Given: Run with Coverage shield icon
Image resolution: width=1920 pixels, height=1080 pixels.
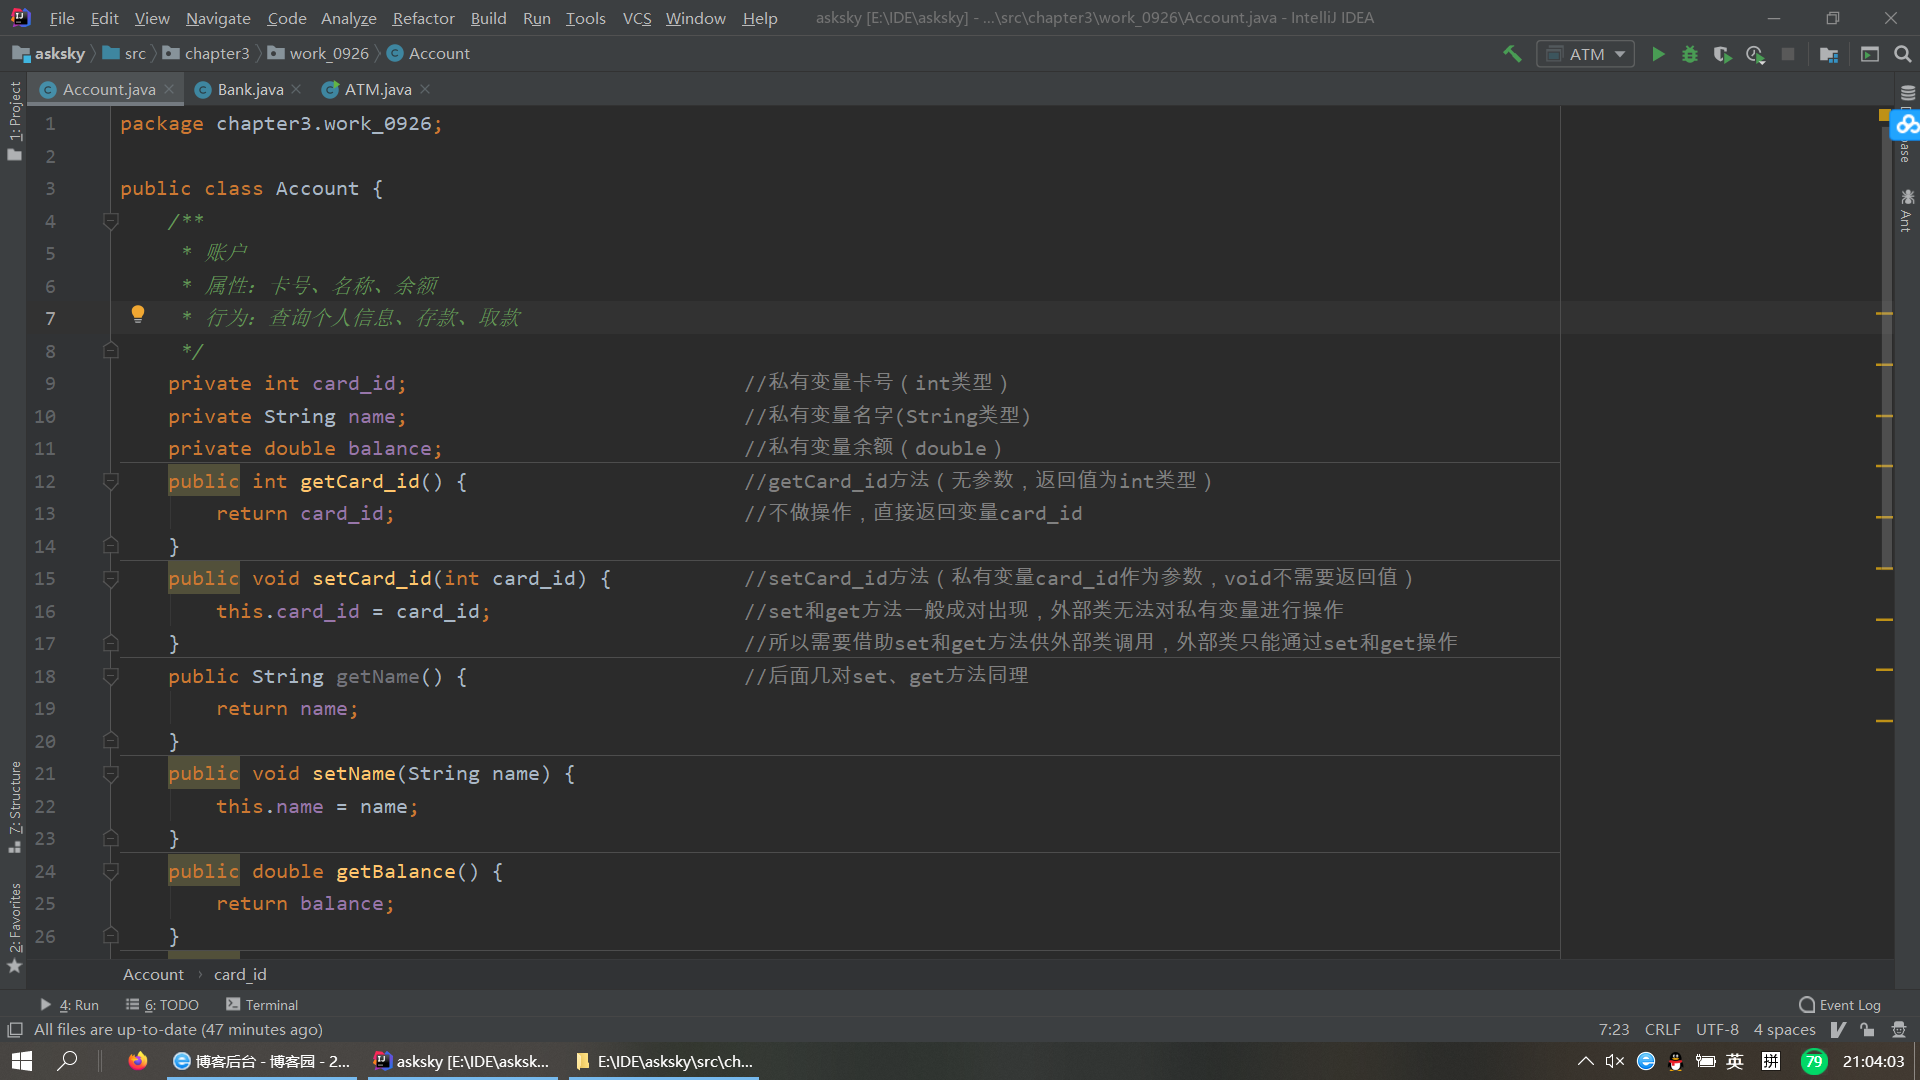Looking at the screenshot, I should pyautogui.click(x=1722, y=54).
